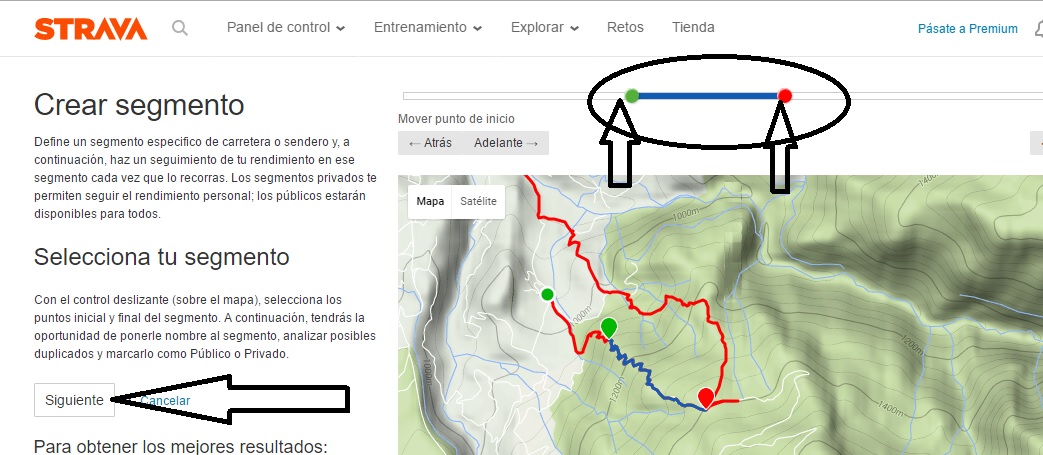
Task: Expand the Explorar menu
Action: pos(544,27)
